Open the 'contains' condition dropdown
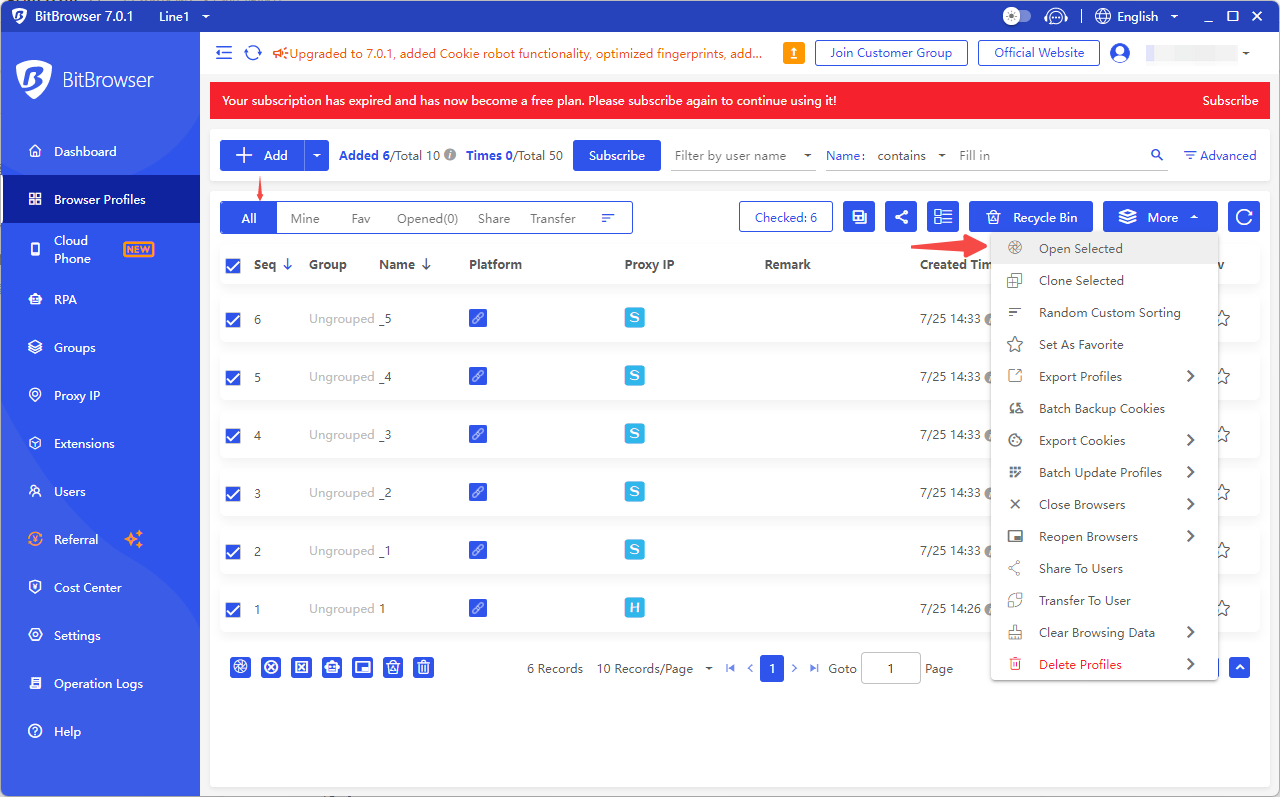This screenshot has width=1280, height=797. 911,156
